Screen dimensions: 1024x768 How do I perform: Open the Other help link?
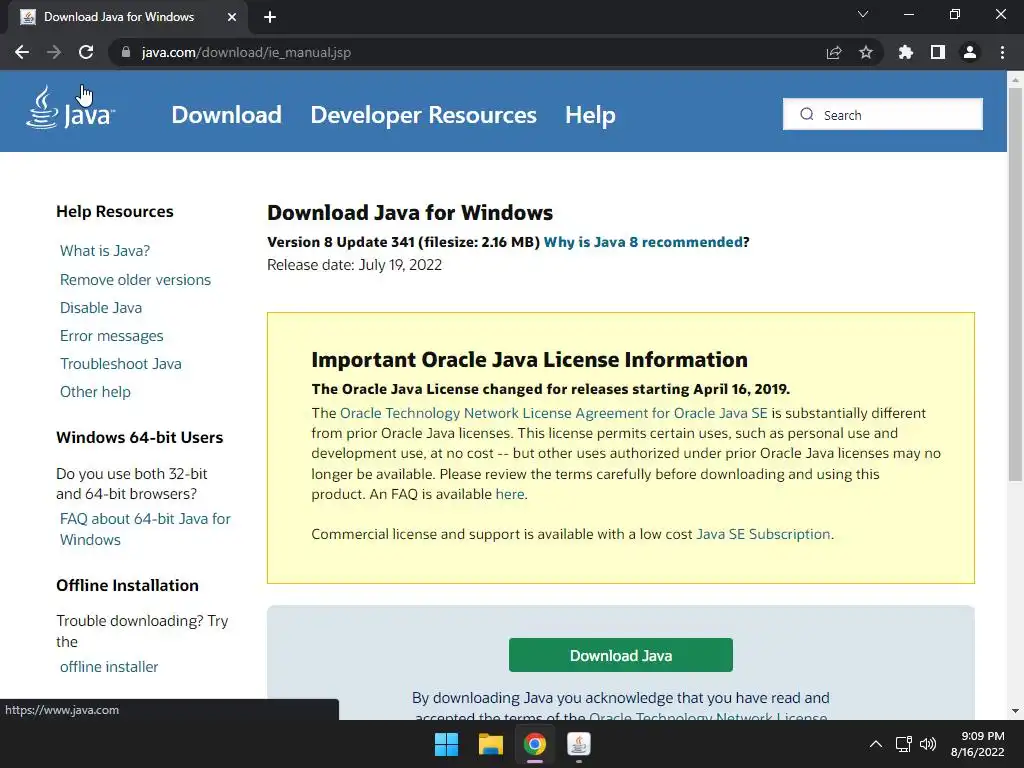click(95, 392)
